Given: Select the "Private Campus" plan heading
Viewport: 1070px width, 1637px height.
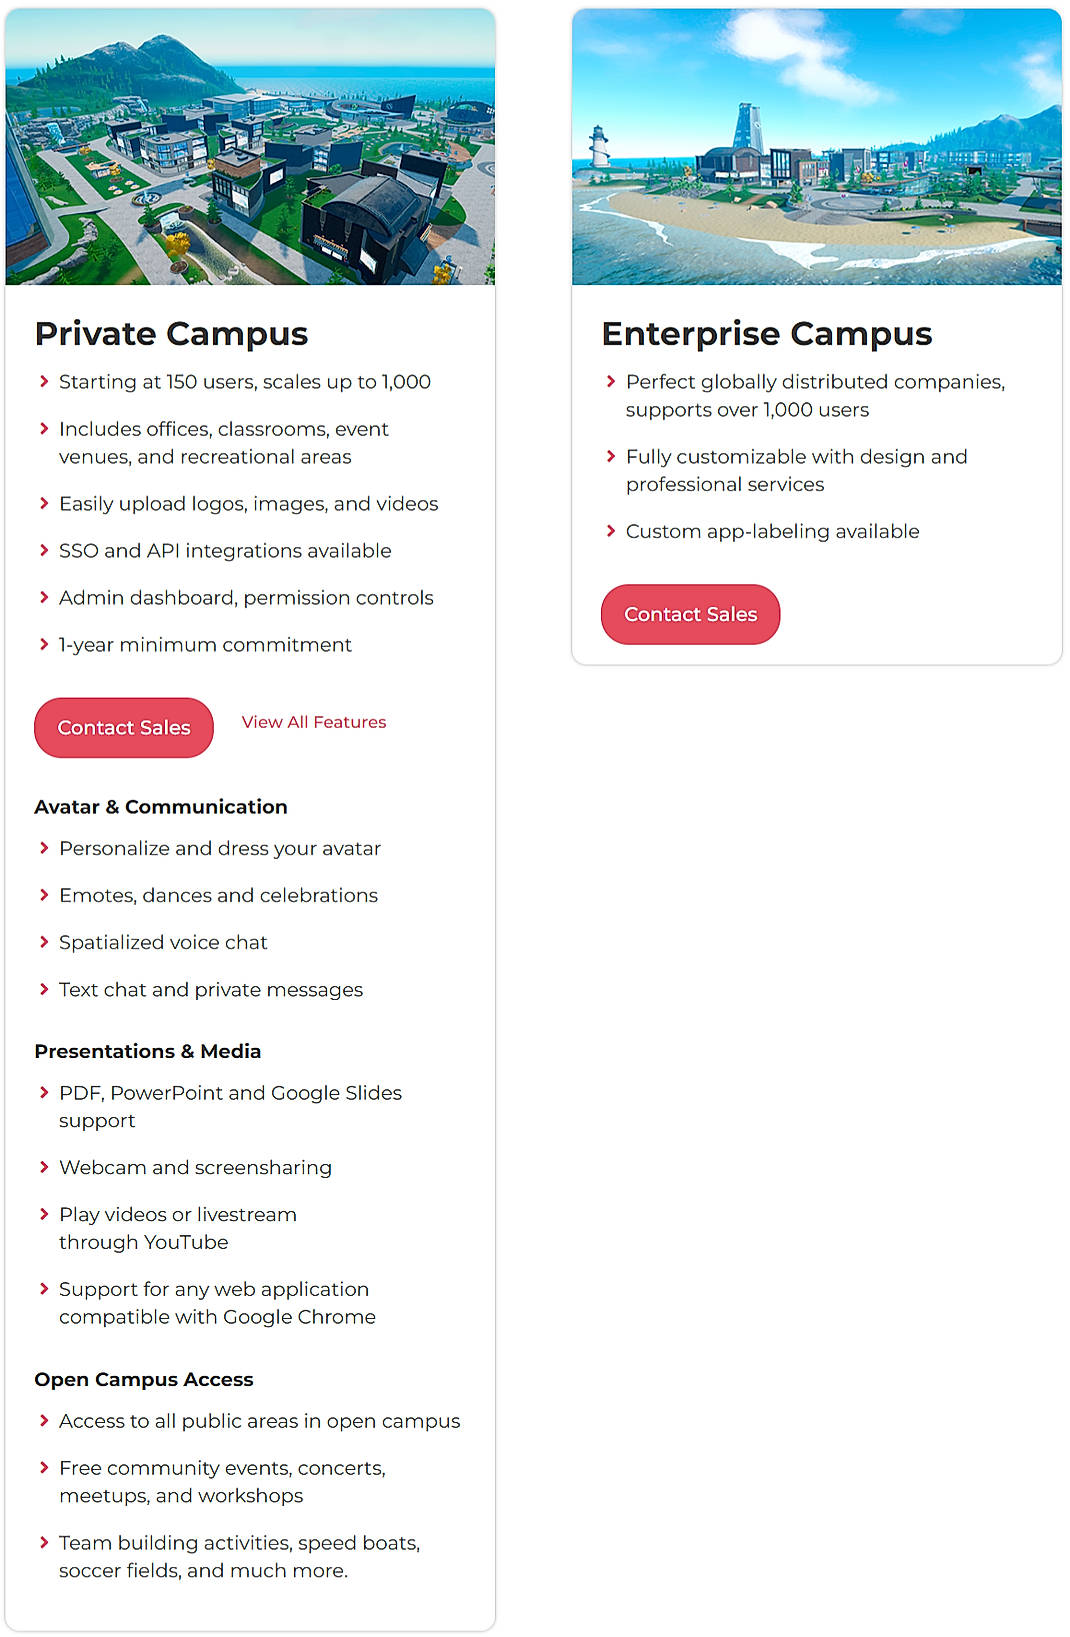Looking at the screenshot, I should [x=171, y=333].
